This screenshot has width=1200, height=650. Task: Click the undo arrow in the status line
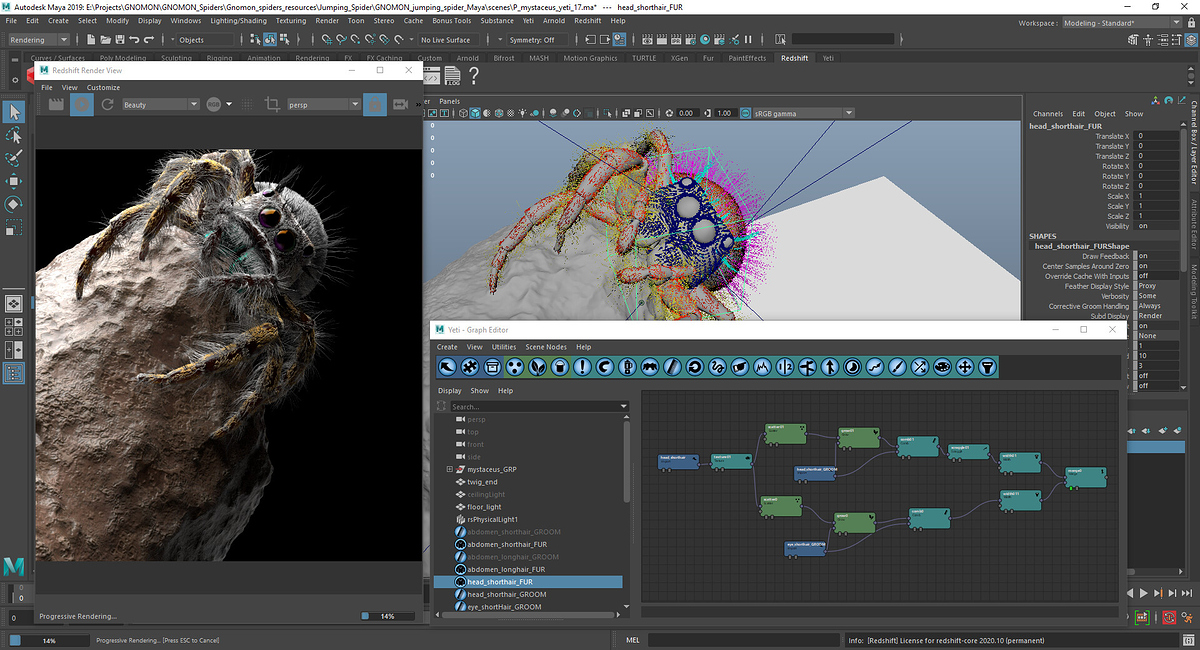133,40
